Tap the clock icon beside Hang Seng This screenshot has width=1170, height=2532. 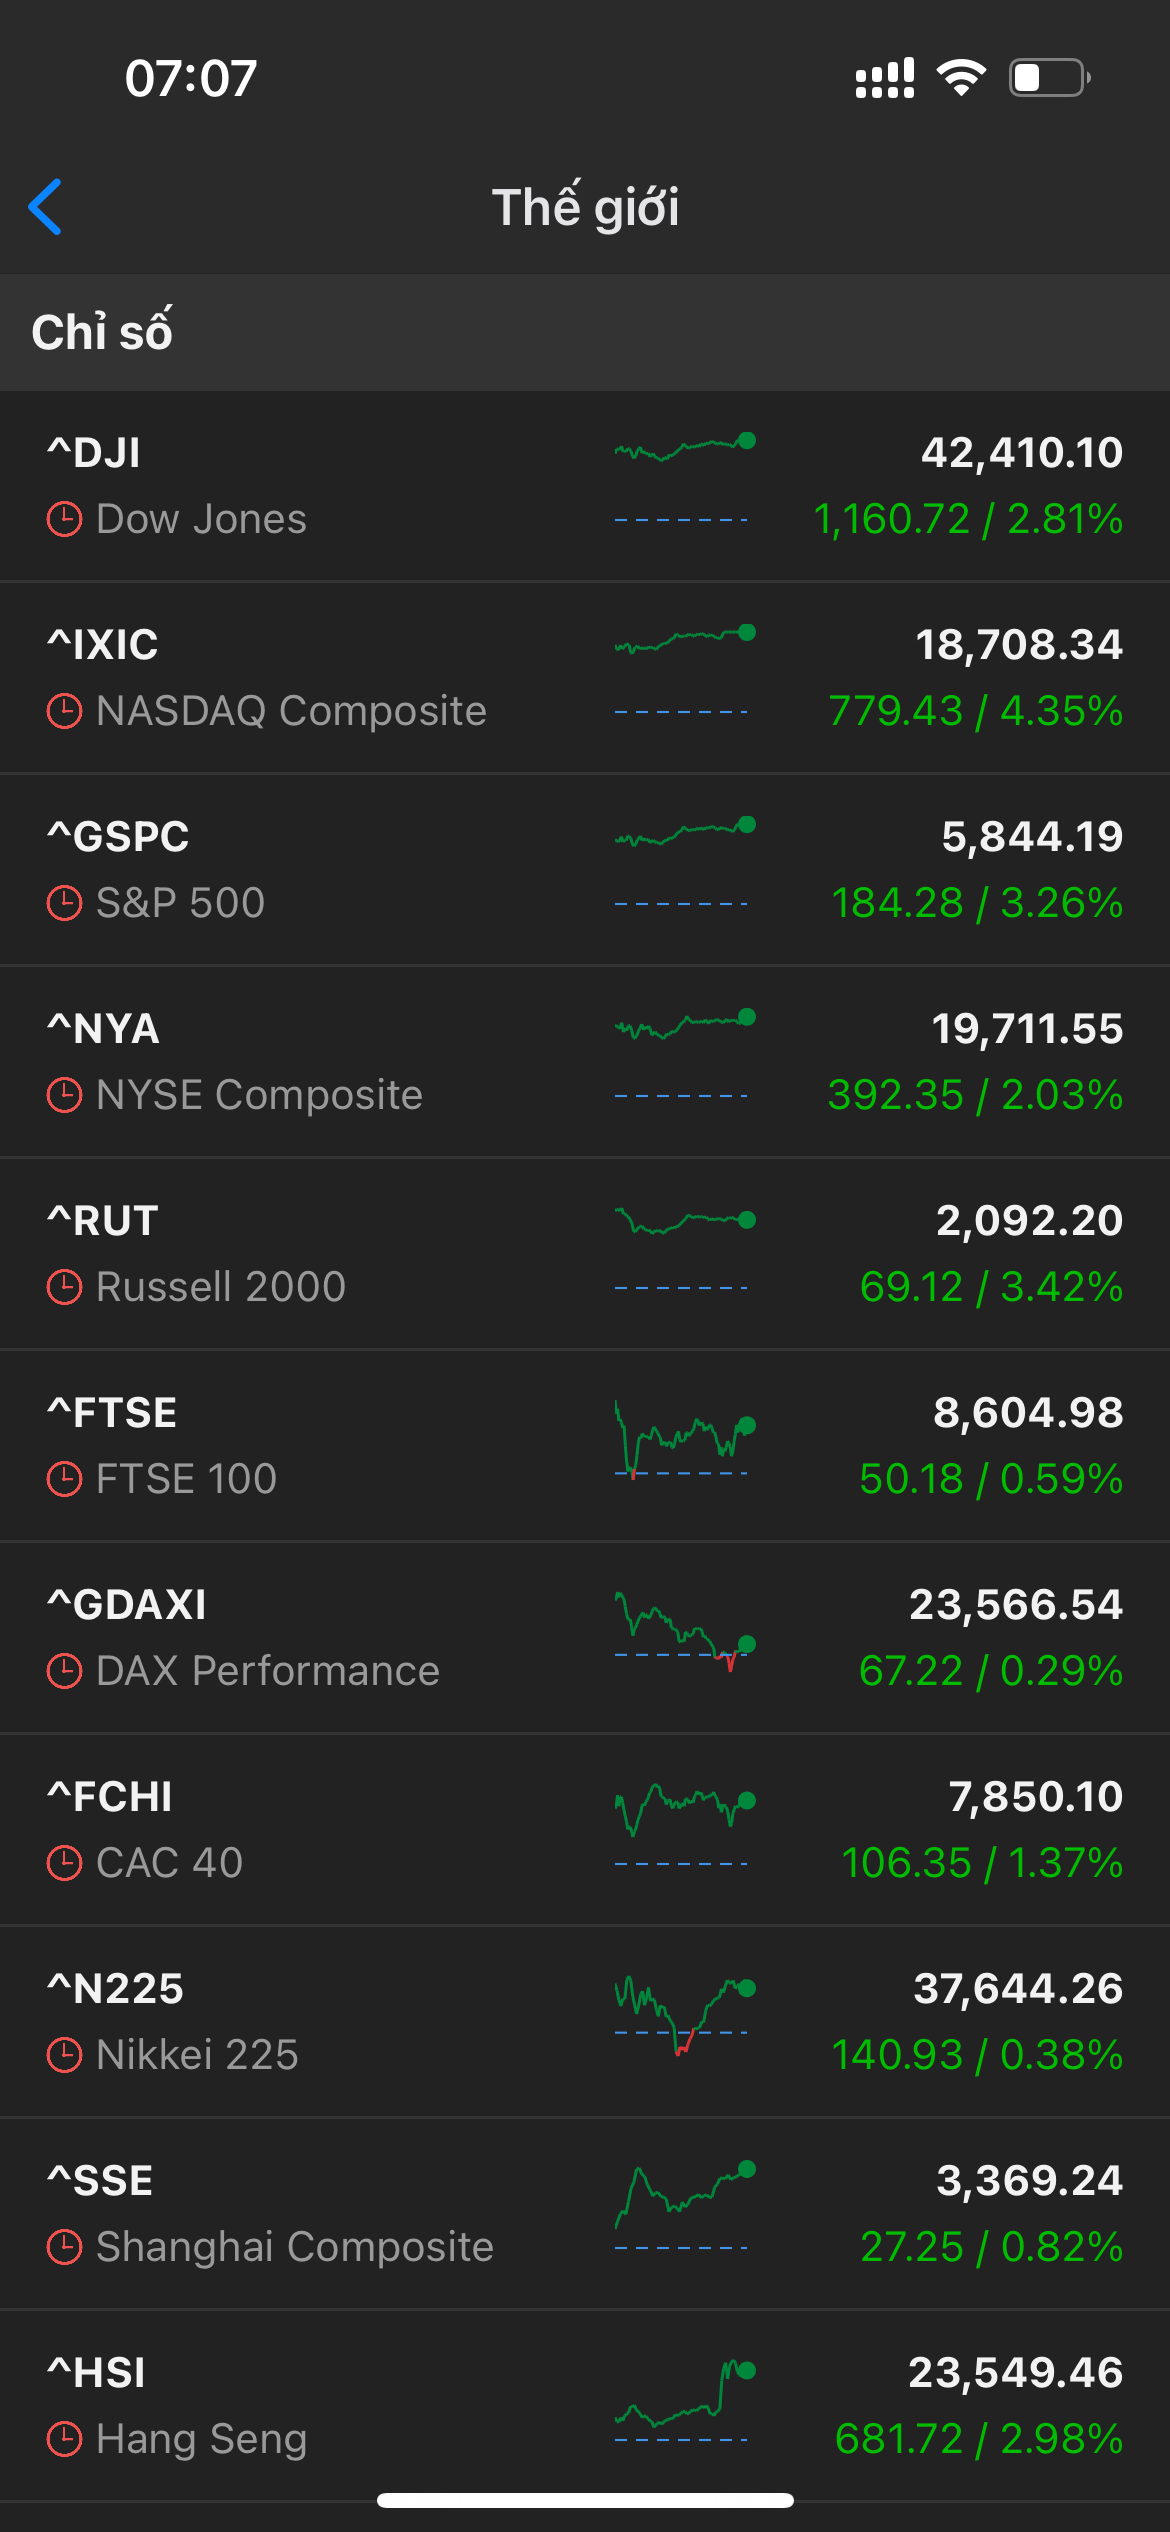click(x=65, y=2440)
